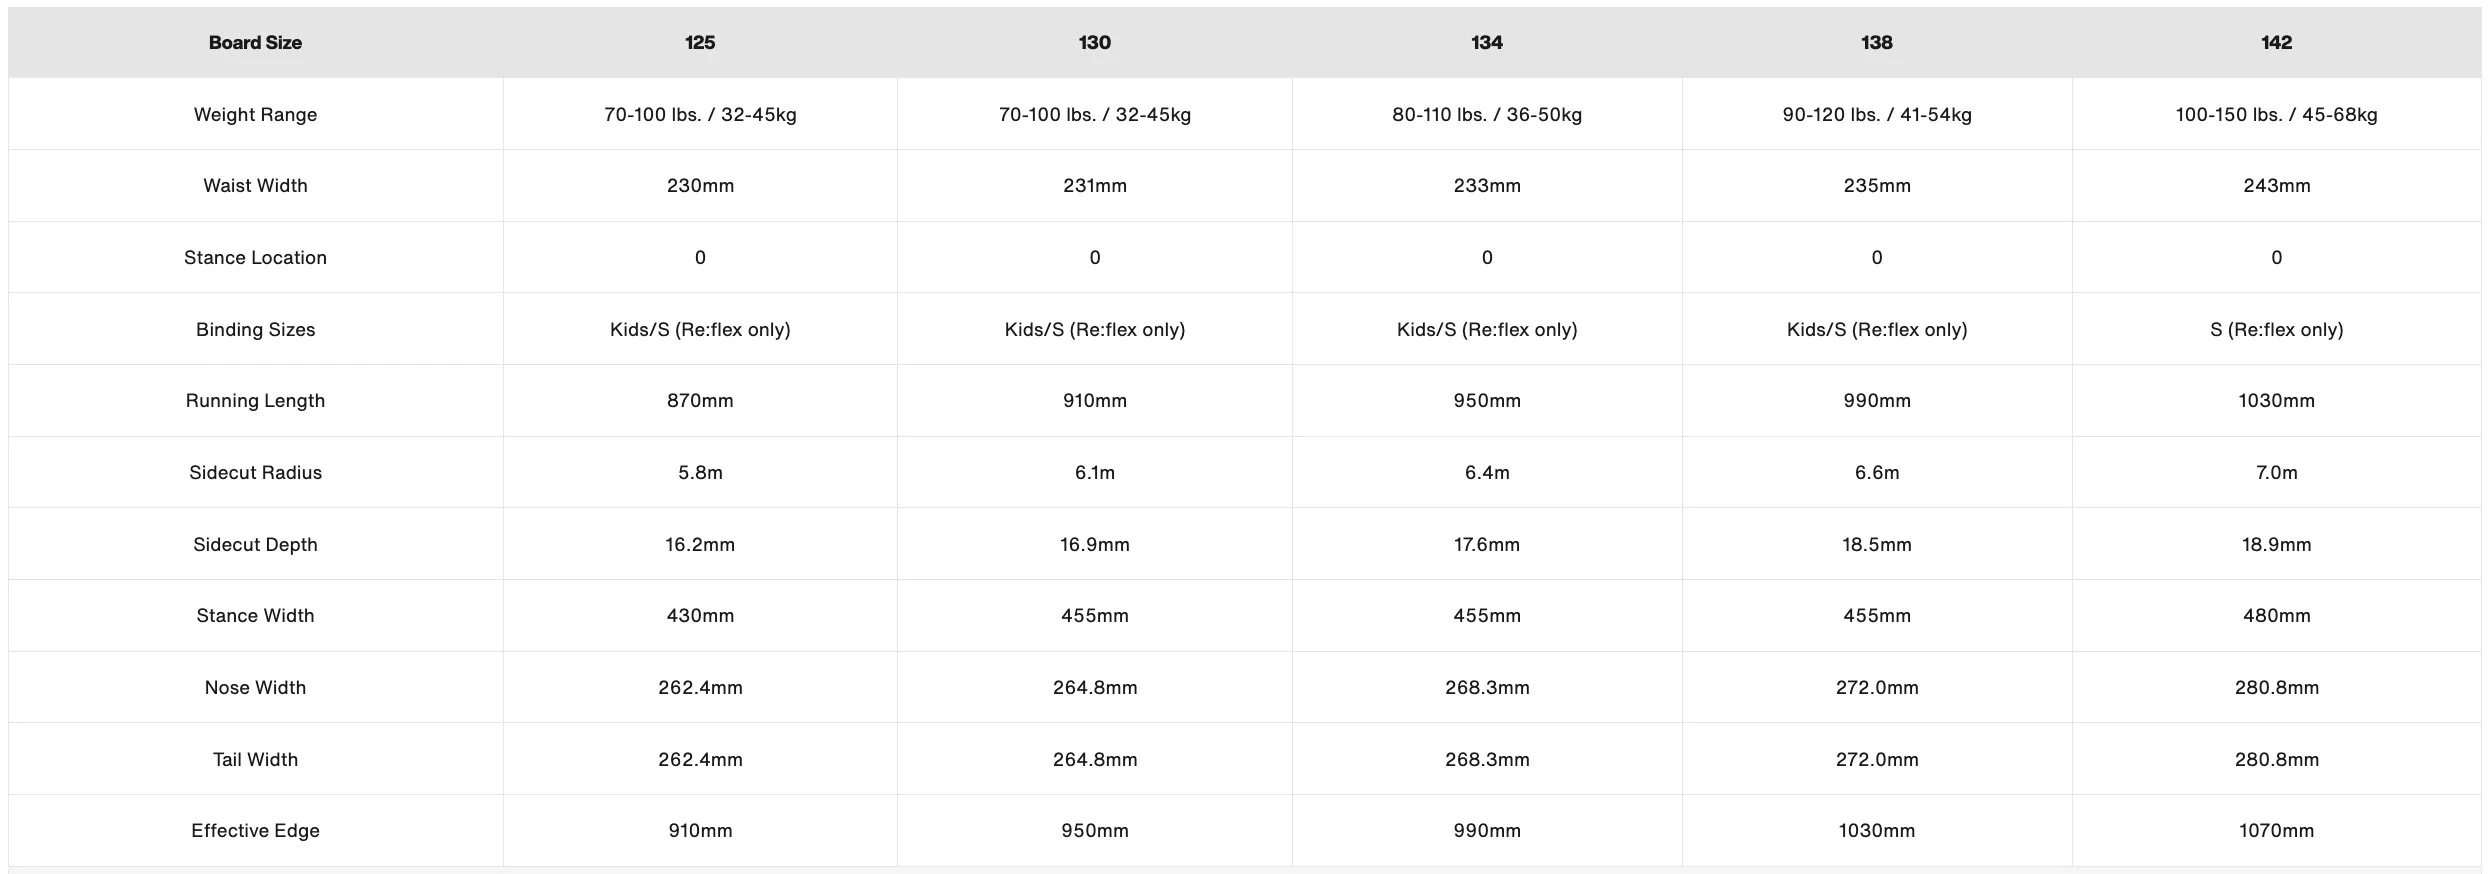The height and width of the screenshot is (874, 2492).
Task: Select the 138 board size header
Action: click(1877, 42)
